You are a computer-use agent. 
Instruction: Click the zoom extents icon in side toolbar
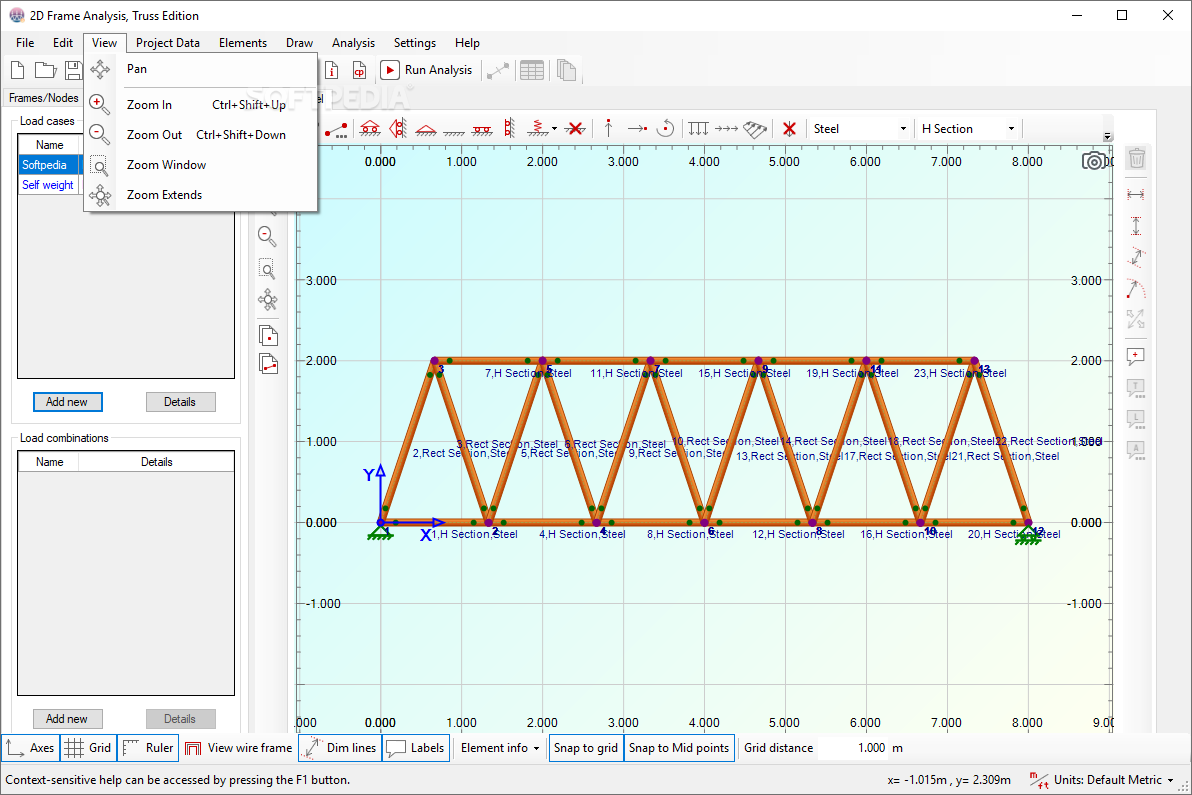point(268,300)
